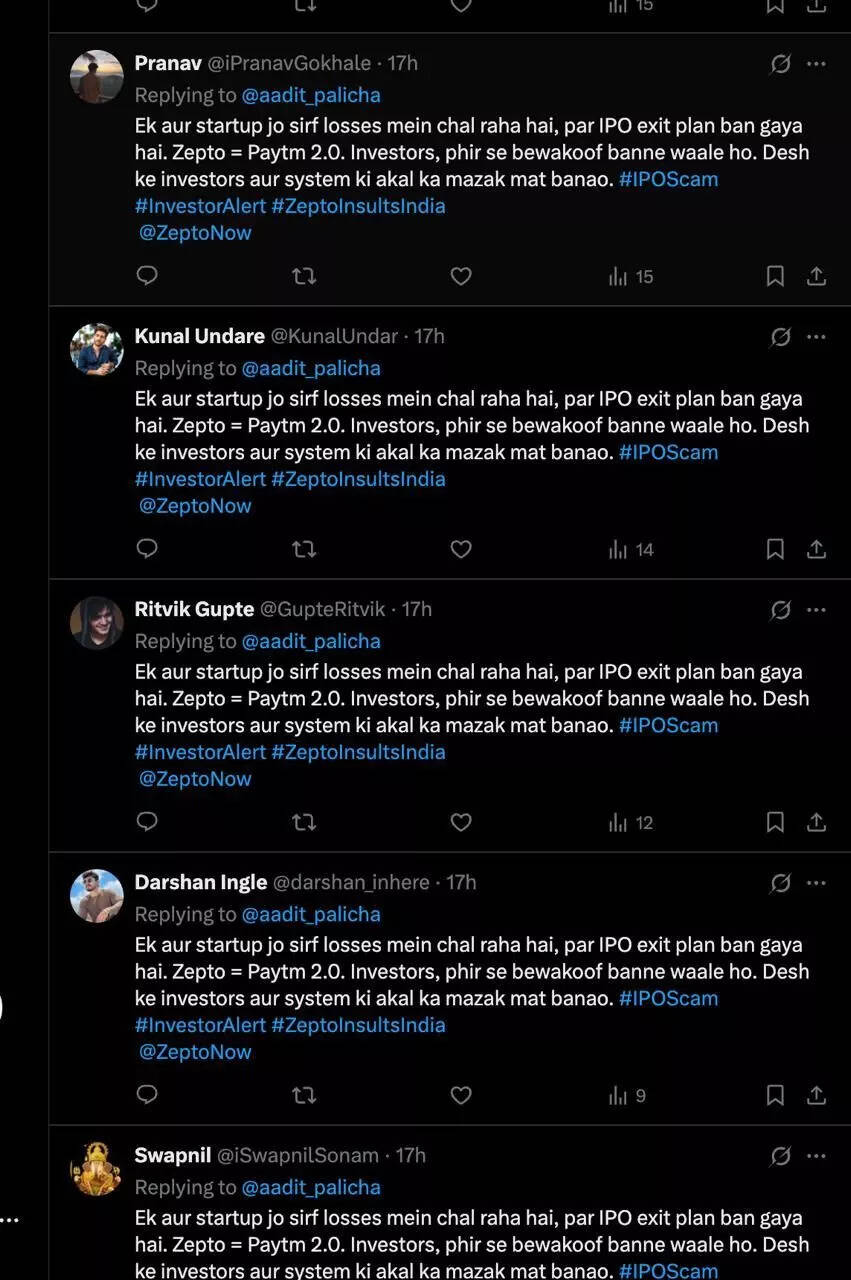Open Swapnil's profile avatar

97,1169
